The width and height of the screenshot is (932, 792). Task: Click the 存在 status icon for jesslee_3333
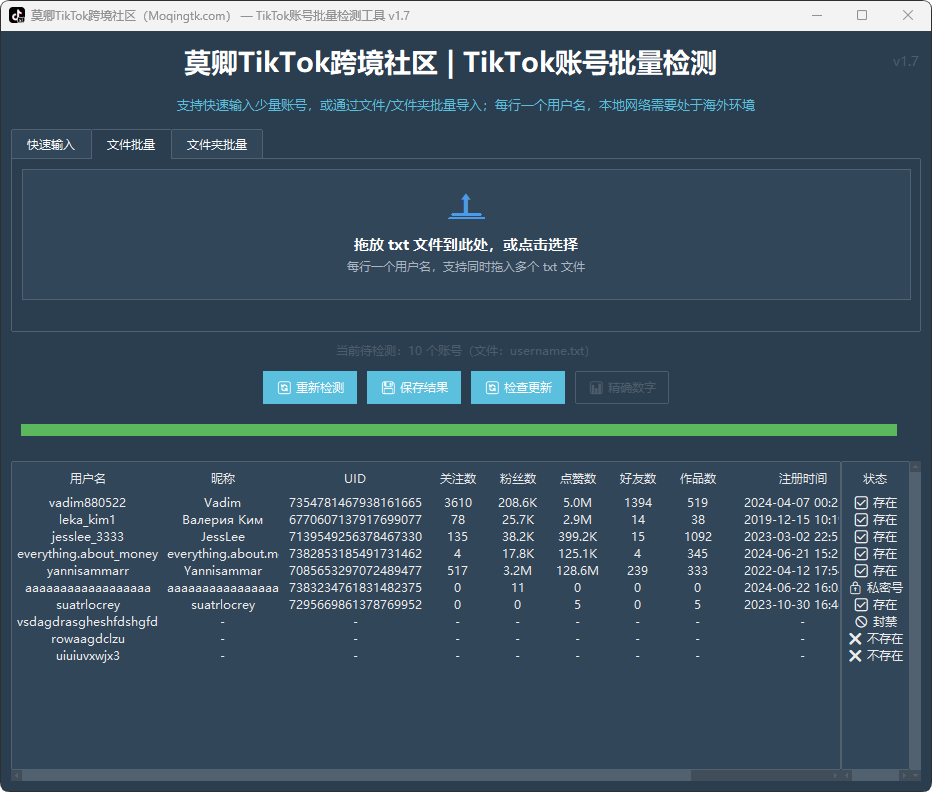[x=861, y=537]
